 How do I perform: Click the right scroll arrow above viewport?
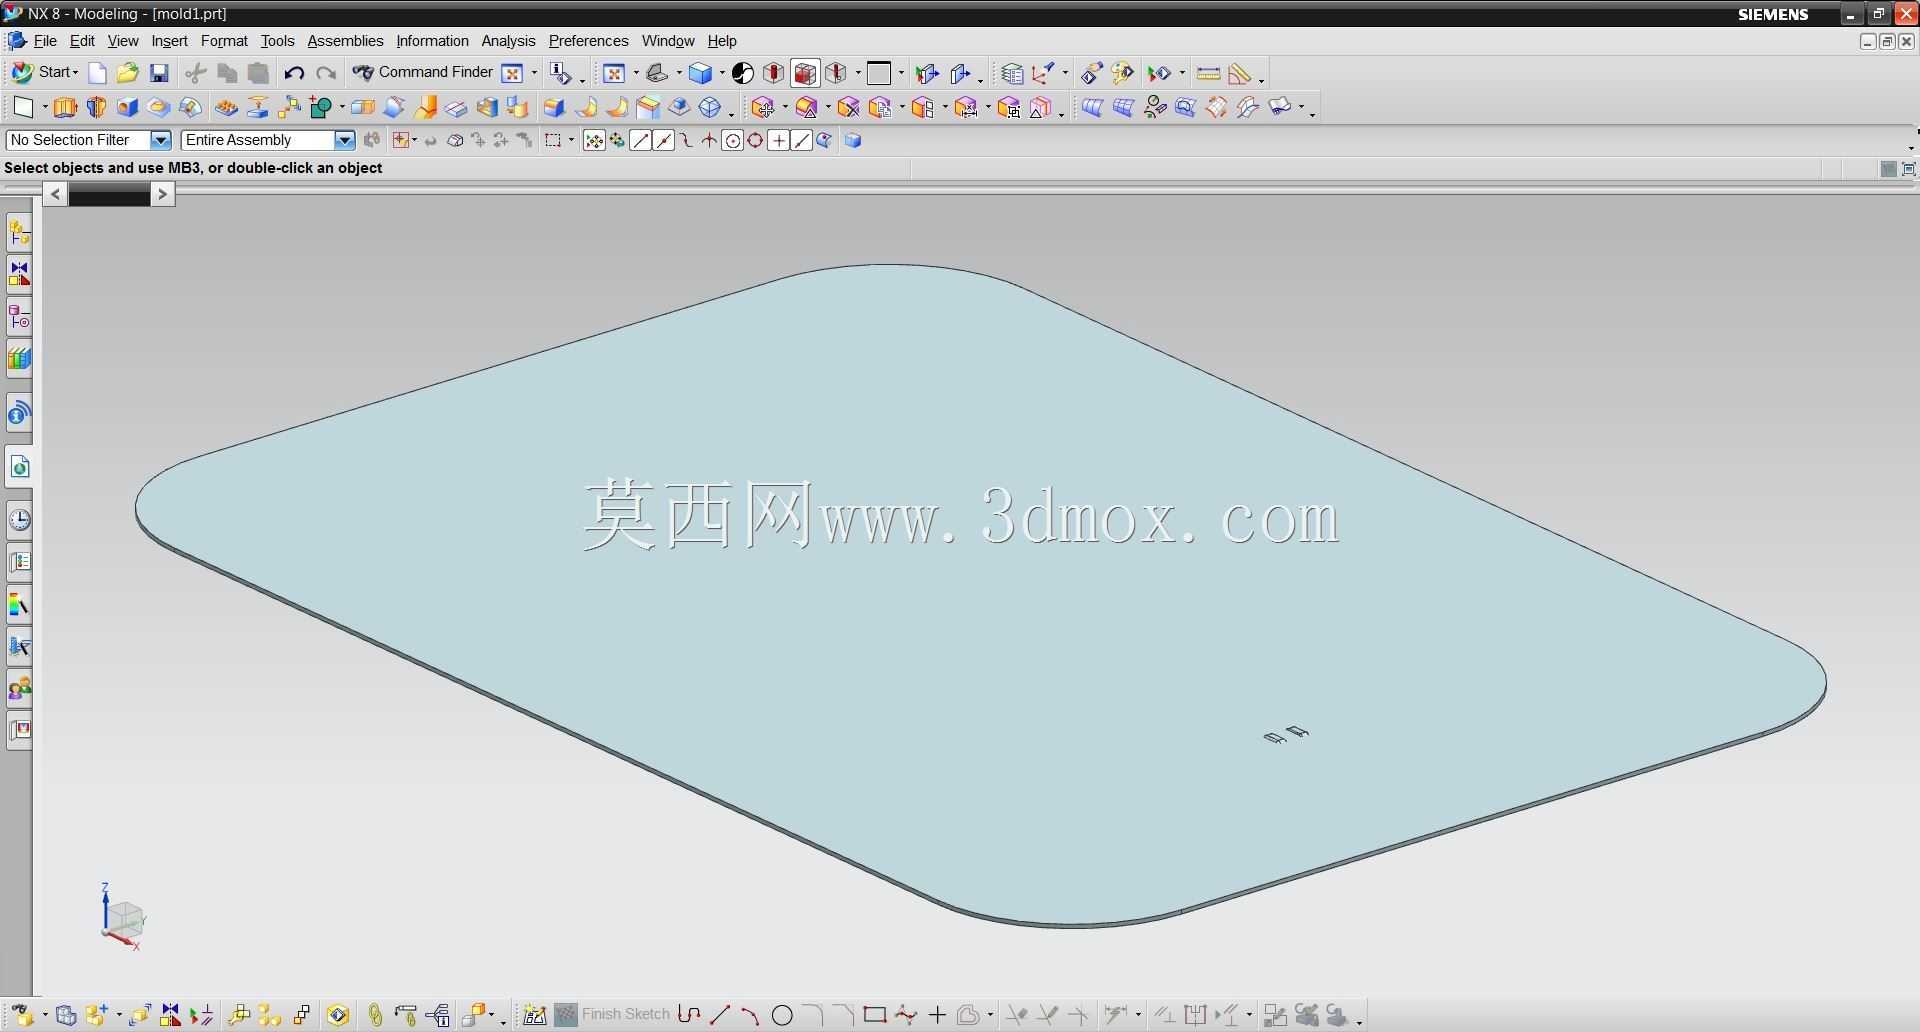pos(162,194)
